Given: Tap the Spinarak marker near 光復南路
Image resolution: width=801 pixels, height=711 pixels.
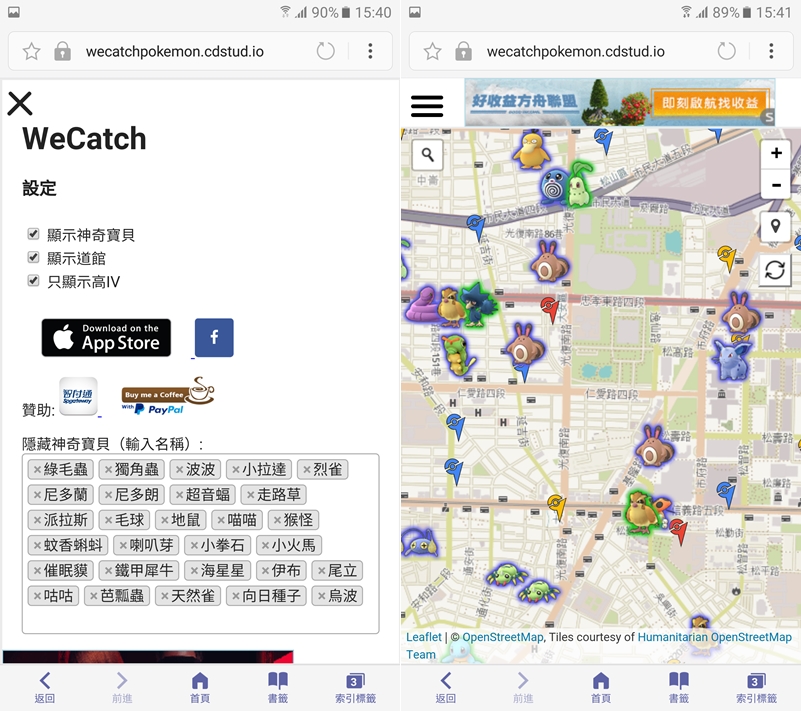Looking at the screenshot, I should point(538,591).
